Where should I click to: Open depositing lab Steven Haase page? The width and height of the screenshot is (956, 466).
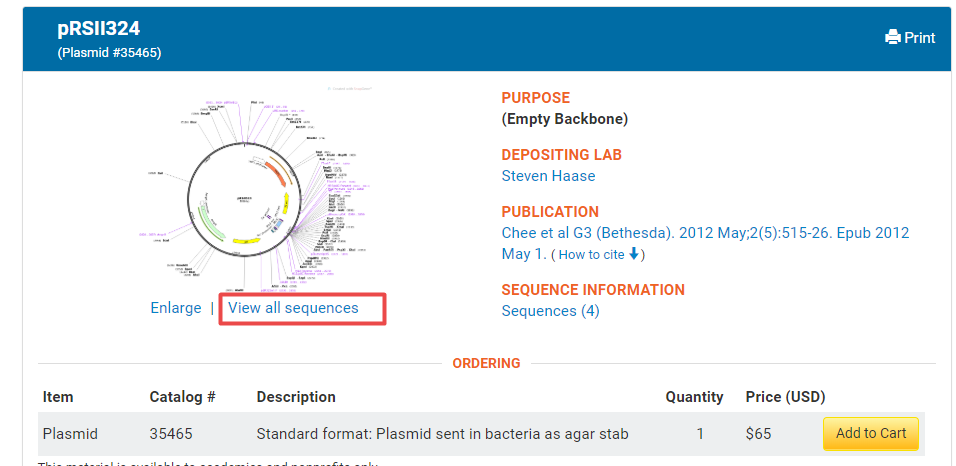(548, 176)
